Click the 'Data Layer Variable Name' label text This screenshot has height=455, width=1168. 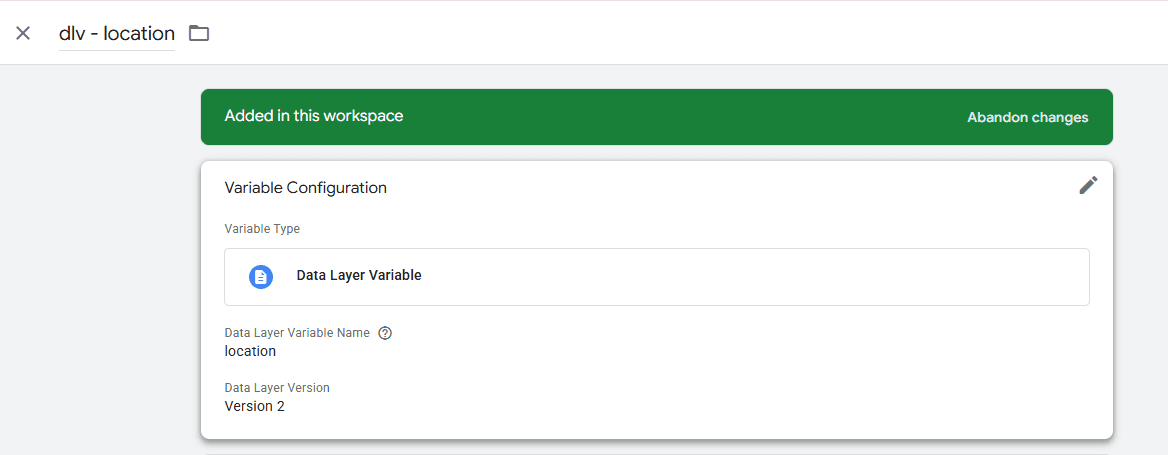click(297, 333)
